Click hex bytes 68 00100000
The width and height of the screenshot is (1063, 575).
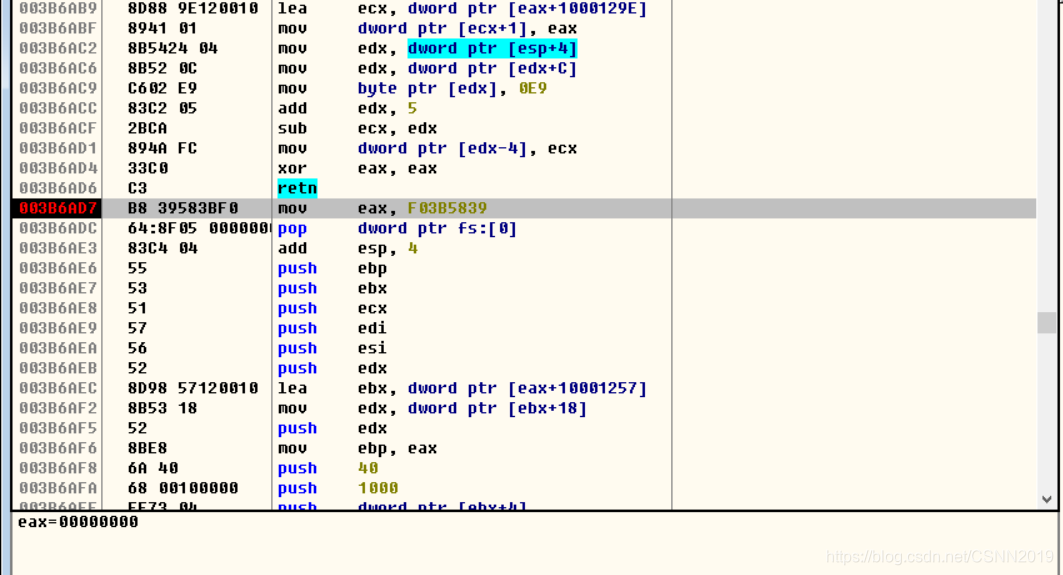(182, 488)
